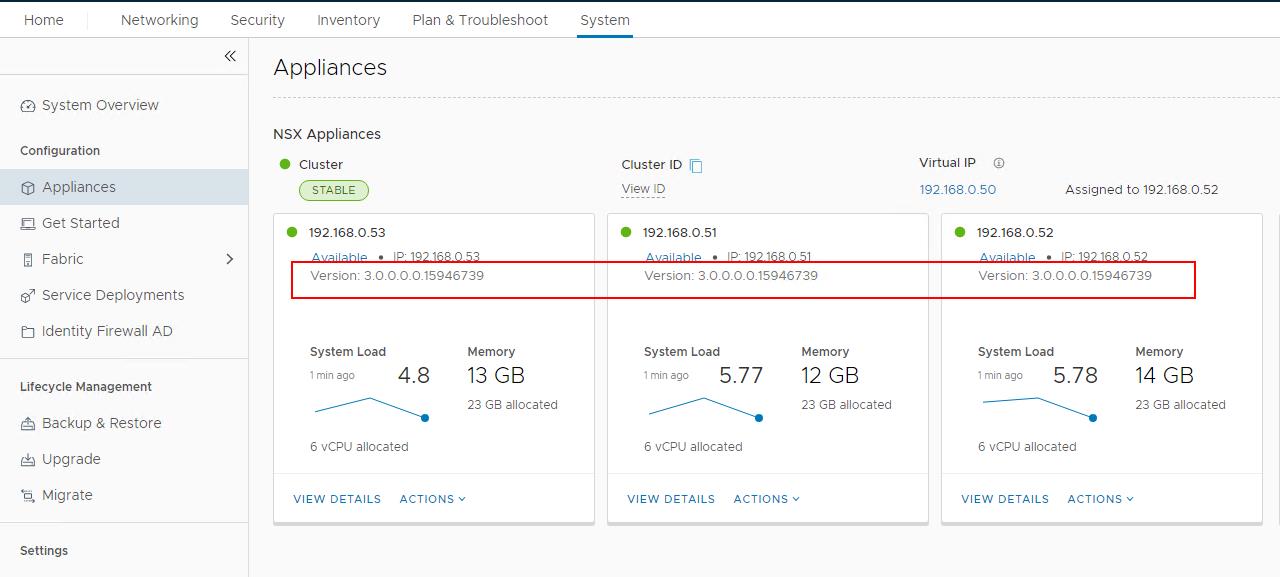The width and height of the screenshot is (1280, 577).
Task: Open Plan & Troubleshoot tab
Action: [480, 20]
